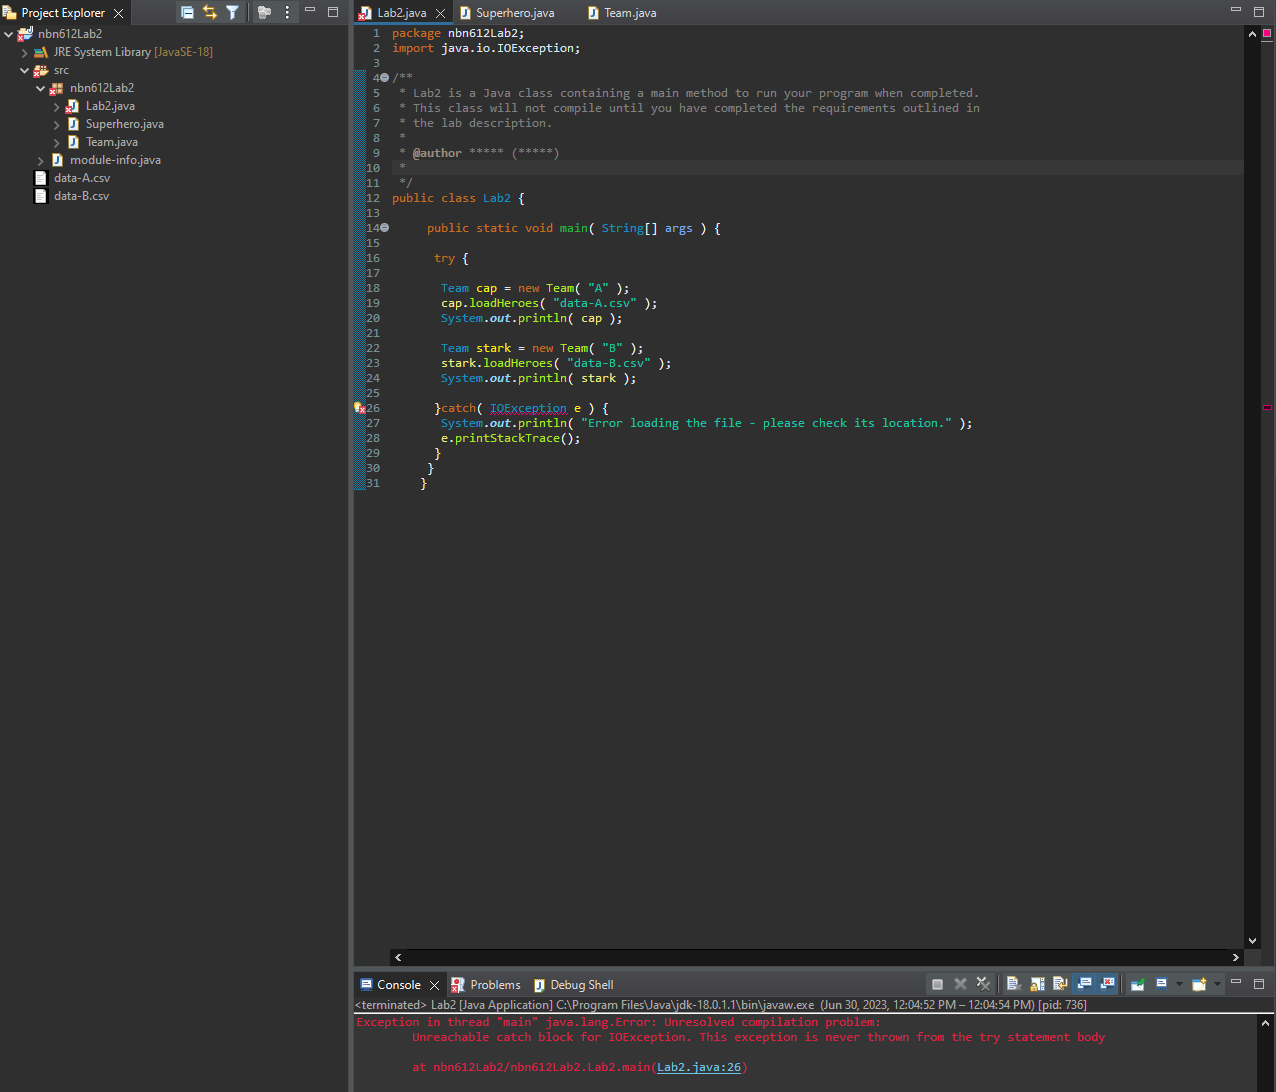This screenshot has height=1092, width=1276.
Task: Click Remove All Terminated Launches icon
Action: [983, 984]
